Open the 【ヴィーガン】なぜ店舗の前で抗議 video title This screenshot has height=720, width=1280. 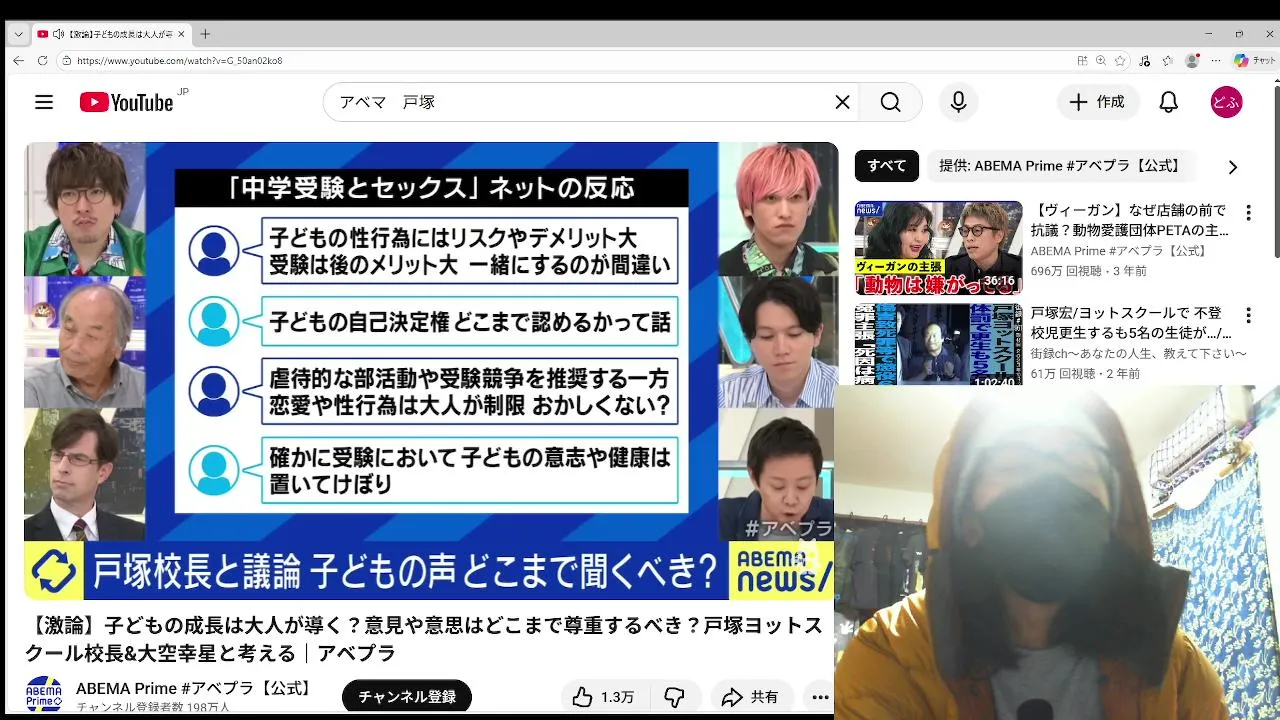1129,220
